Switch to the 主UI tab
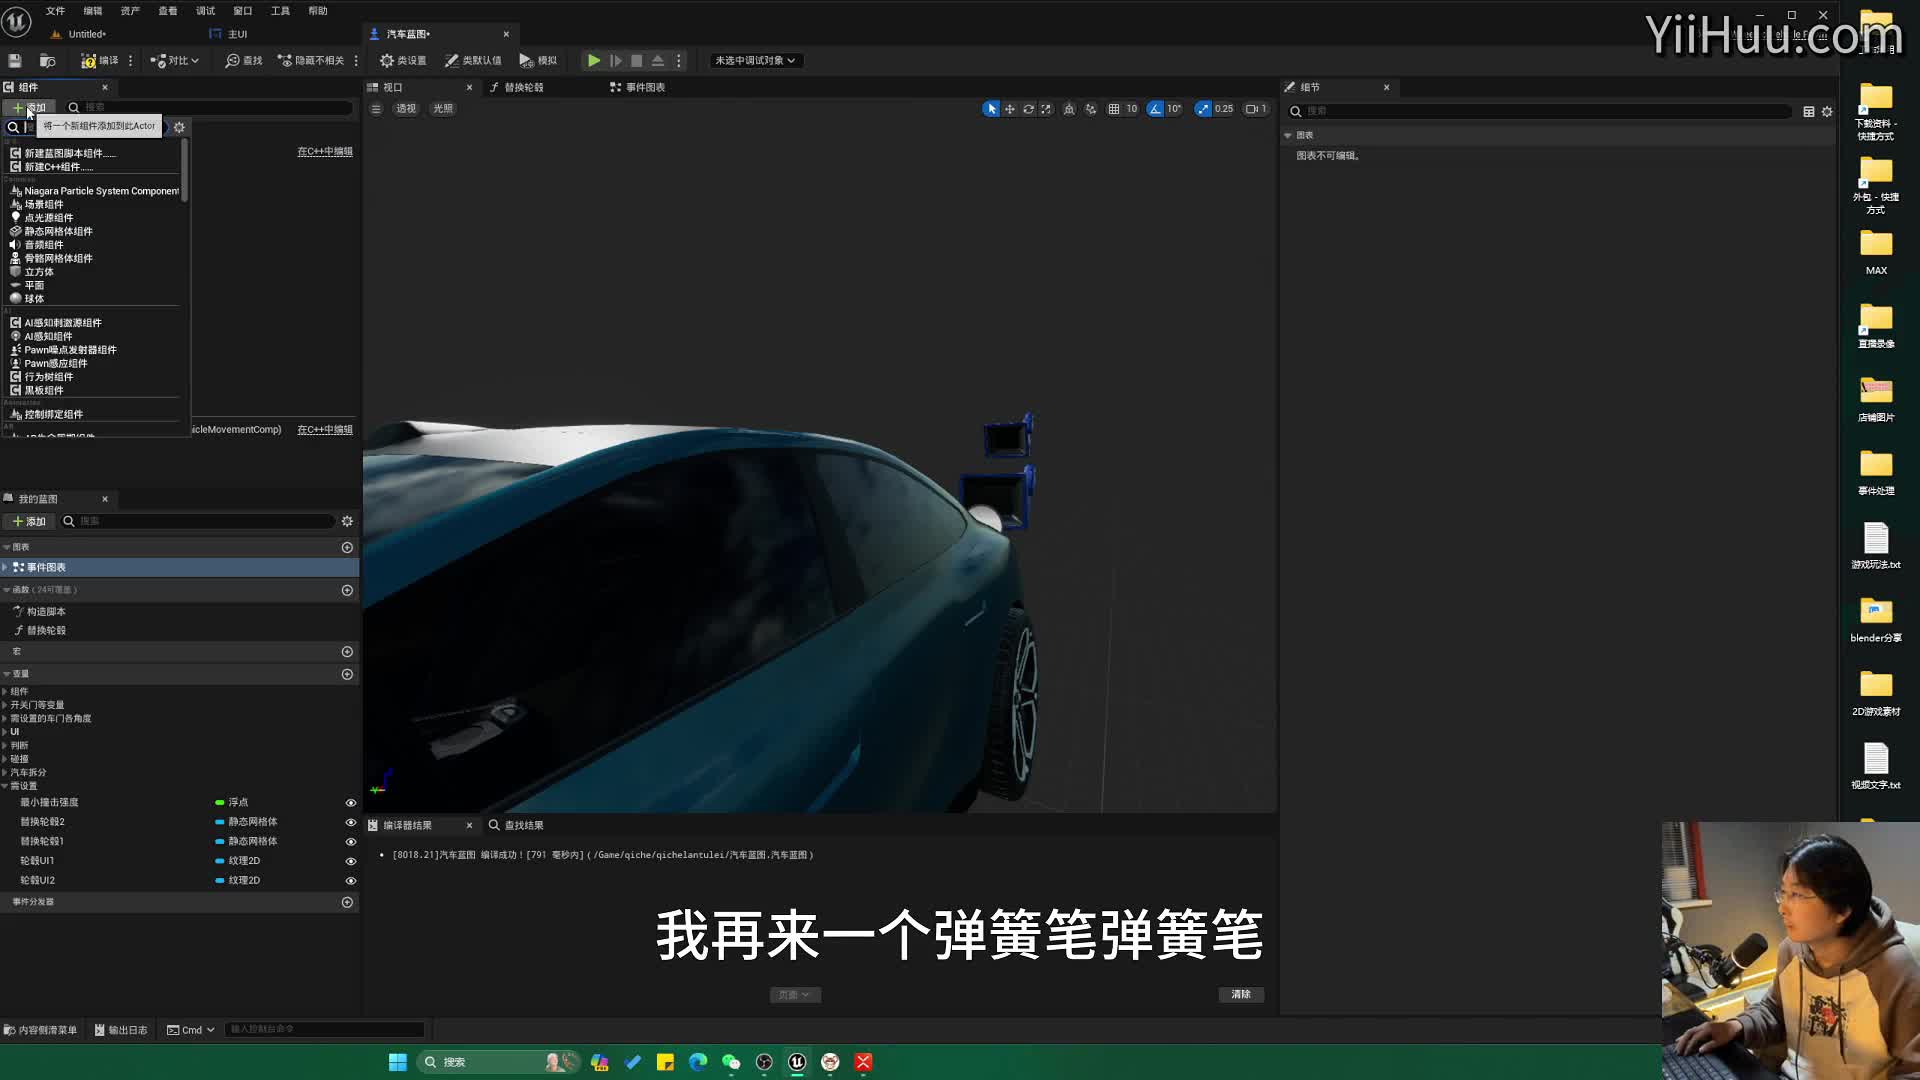Viewport: 1920px width, 1080px height. [229, 34]
